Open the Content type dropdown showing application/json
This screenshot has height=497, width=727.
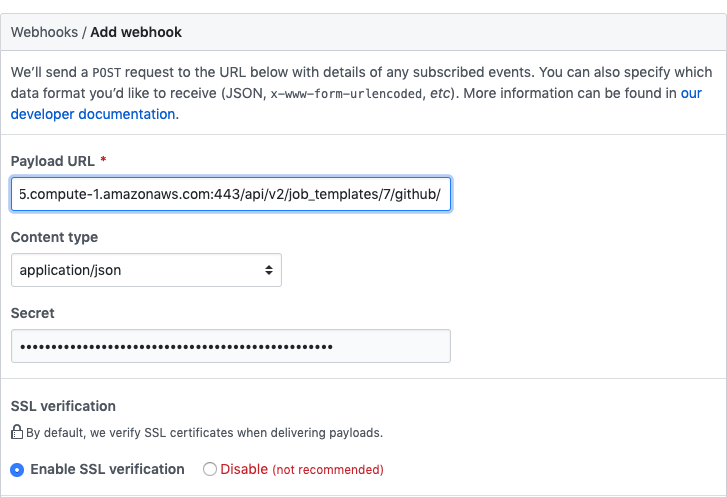coord(145,270)
